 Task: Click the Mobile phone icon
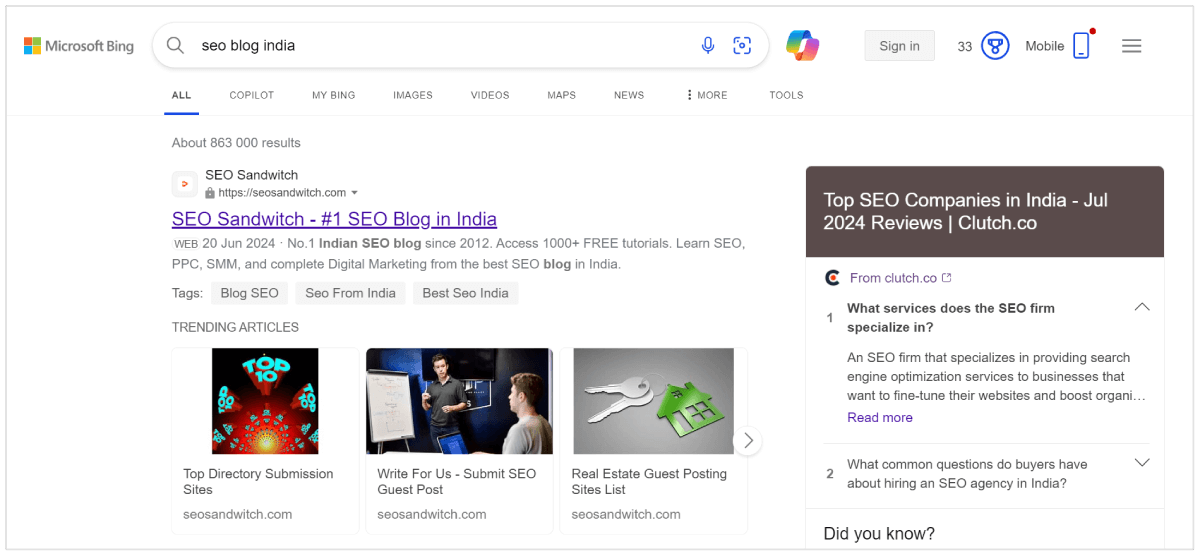coord(1081,46)
